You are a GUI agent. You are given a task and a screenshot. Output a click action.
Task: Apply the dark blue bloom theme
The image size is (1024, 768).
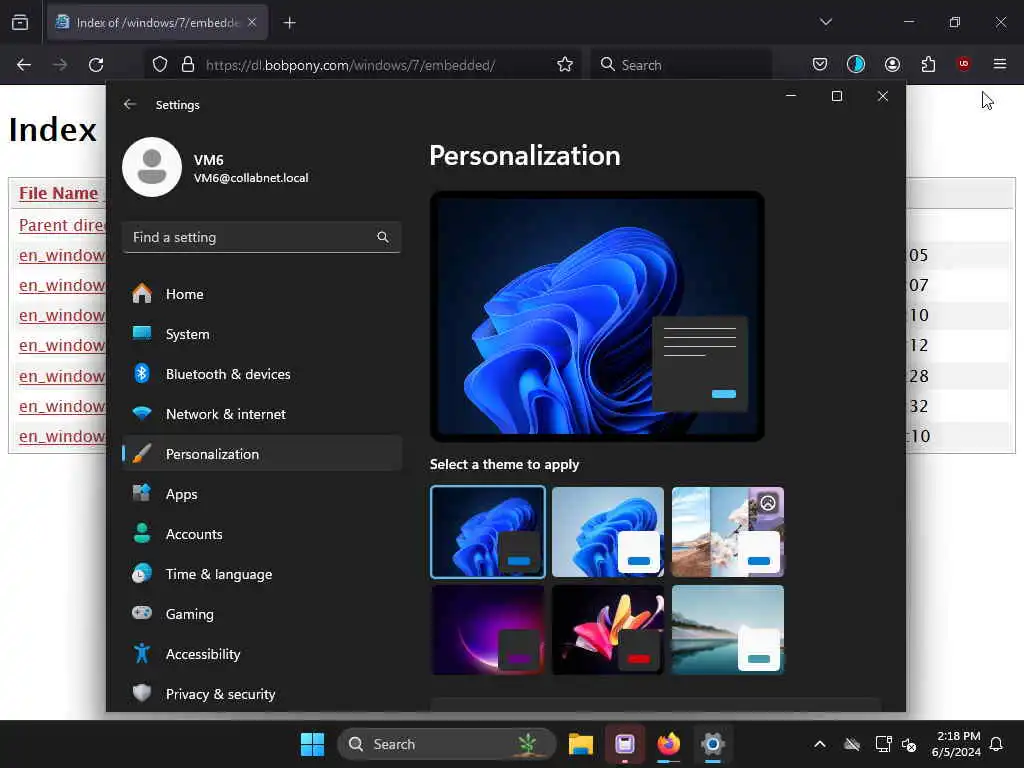[488, 532]
